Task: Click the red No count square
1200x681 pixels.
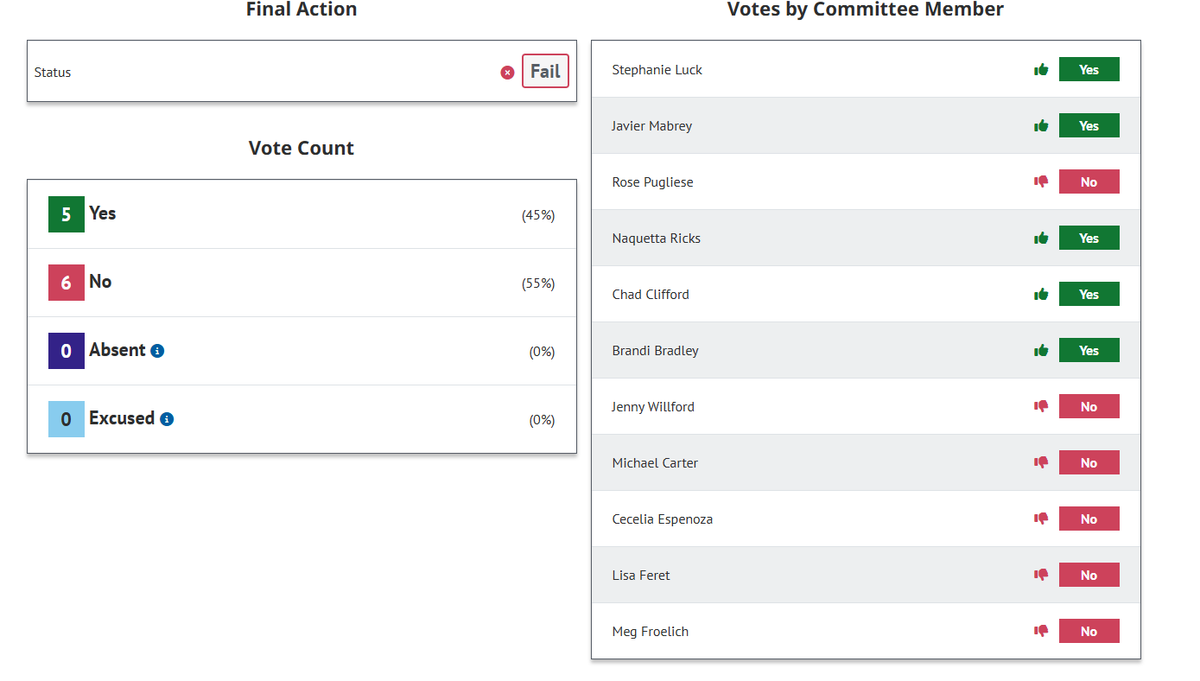Action: tap(66, 283)
